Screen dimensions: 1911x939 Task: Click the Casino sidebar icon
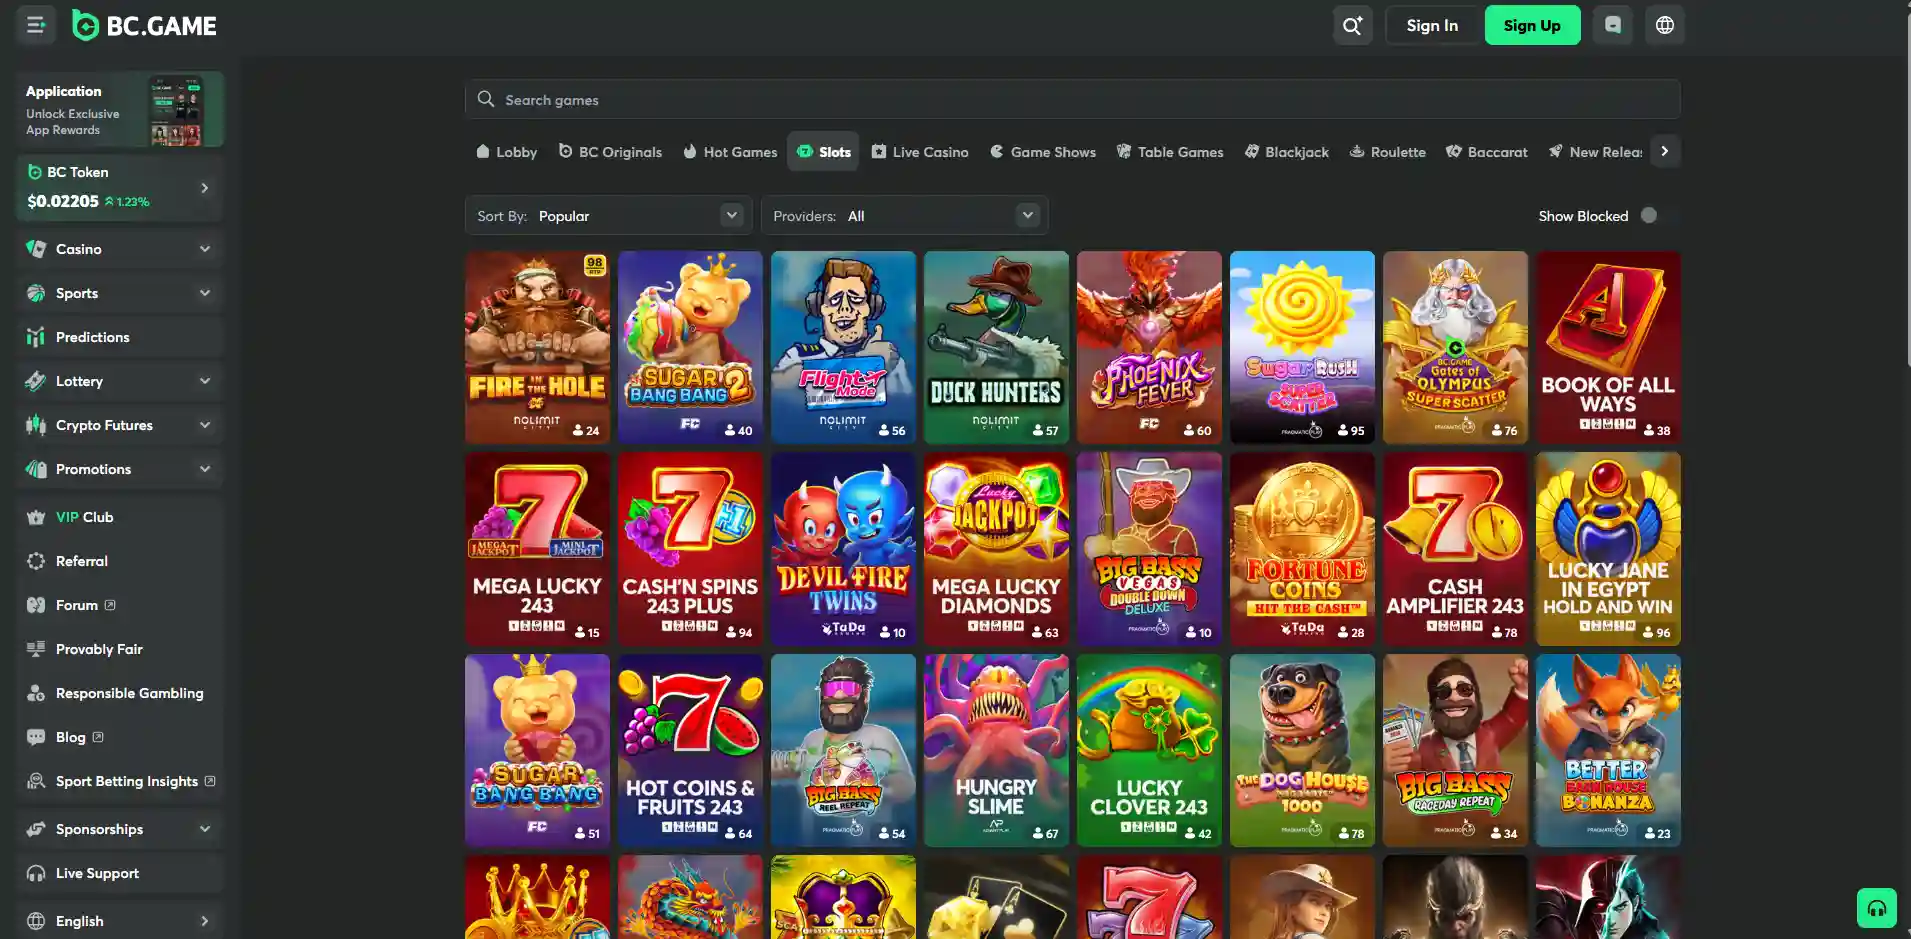(x=36, y=249)
